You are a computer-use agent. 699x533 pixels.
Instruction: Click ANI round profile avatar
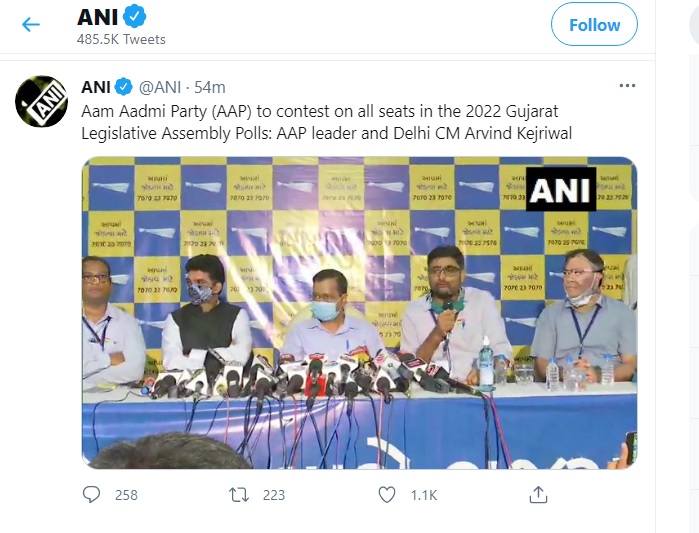coord(41,102)
